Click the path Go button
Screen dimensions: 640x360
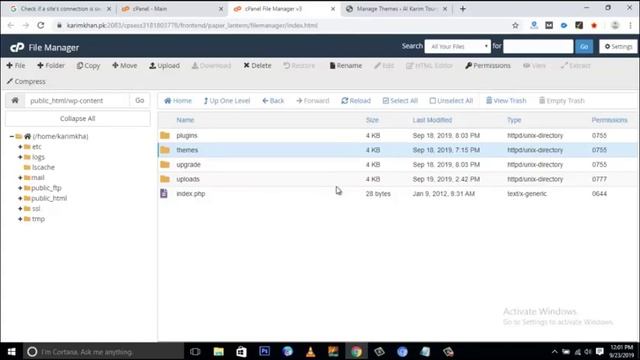(x=140, y=100)
